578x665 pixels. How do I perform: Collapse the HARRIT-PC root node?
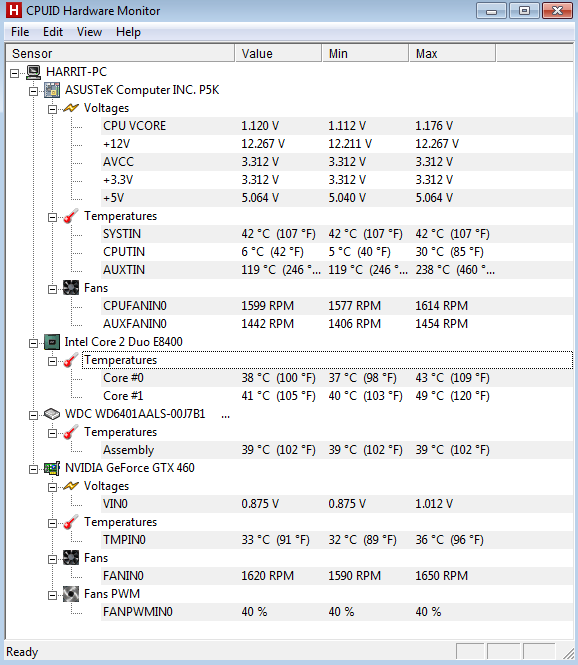pyautogui.click(x=14, y=73)
